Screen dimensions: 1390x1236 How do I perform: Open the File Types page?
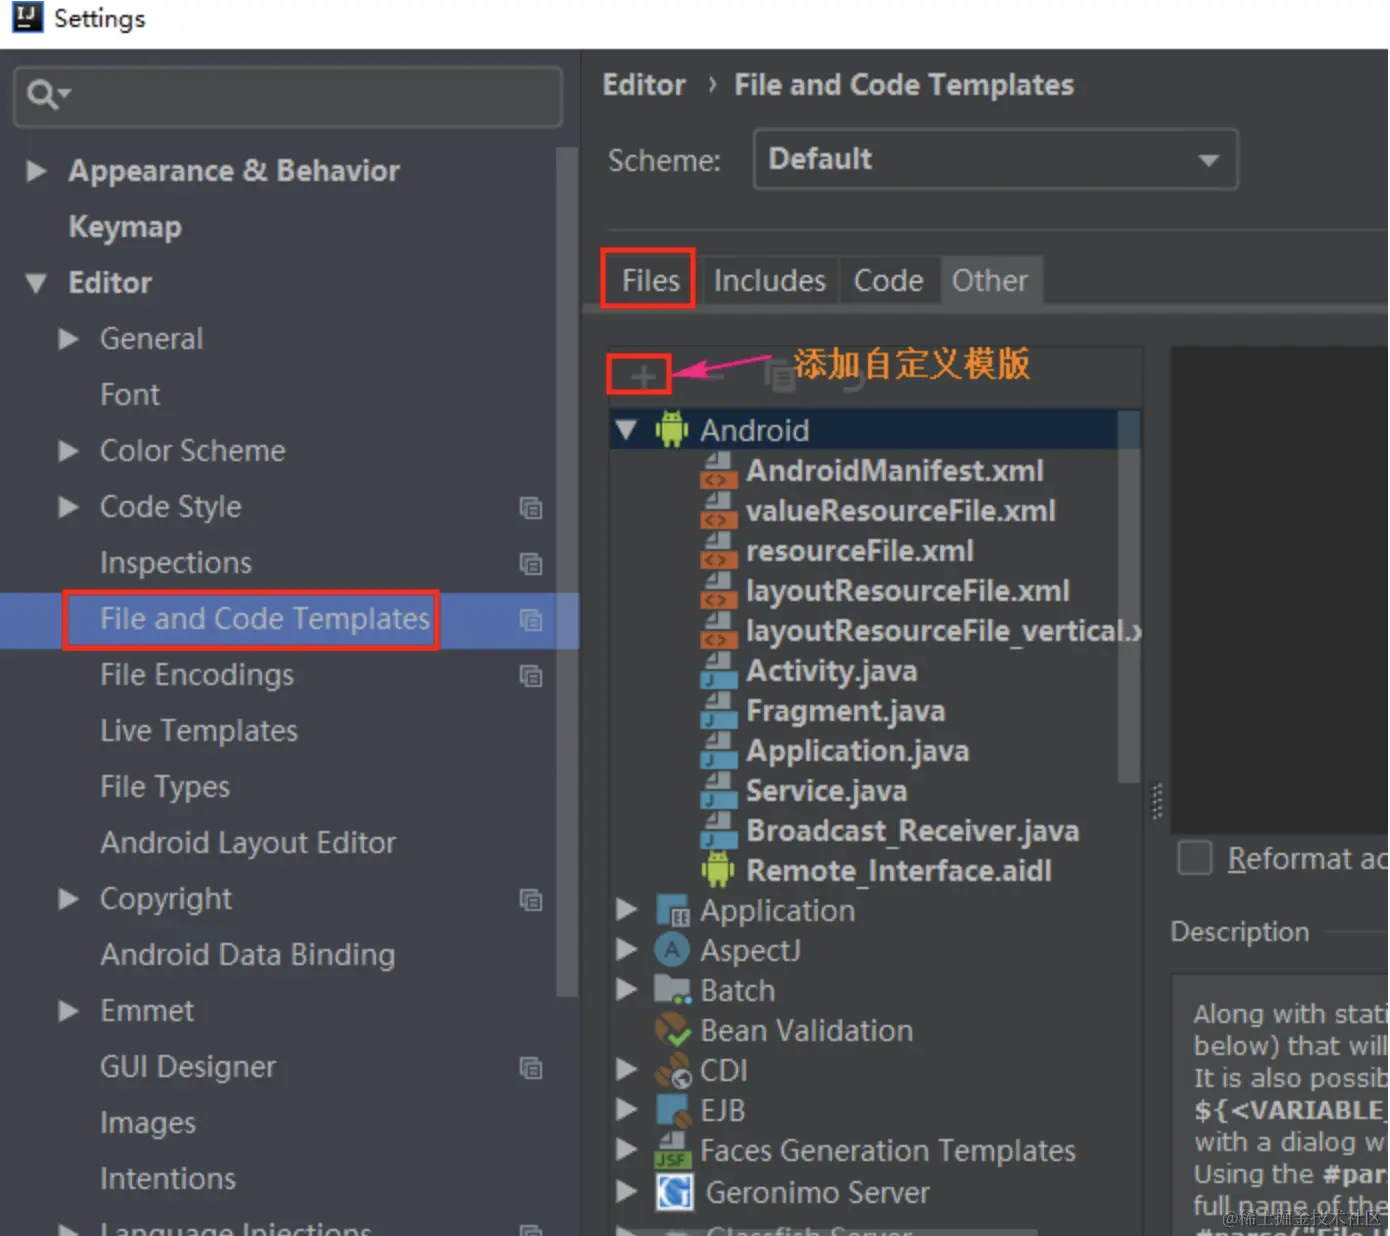coord(165,787)
